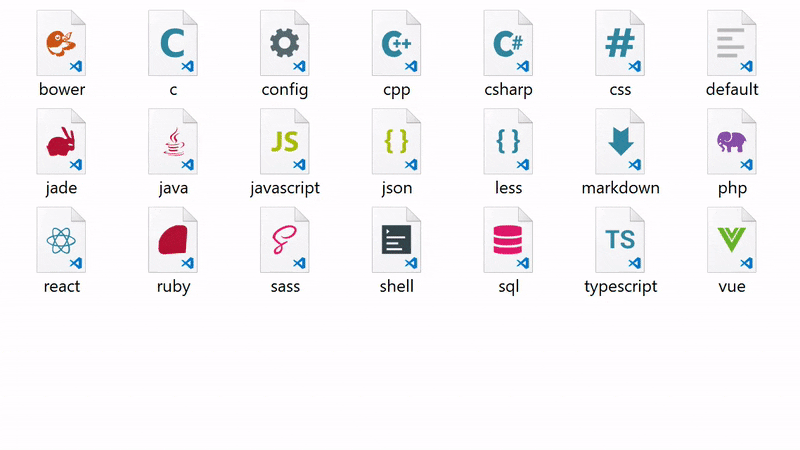Viewport: 800px width, 450px height.
Task: Click the shell terminal file icon
Action: coord(397,240)
